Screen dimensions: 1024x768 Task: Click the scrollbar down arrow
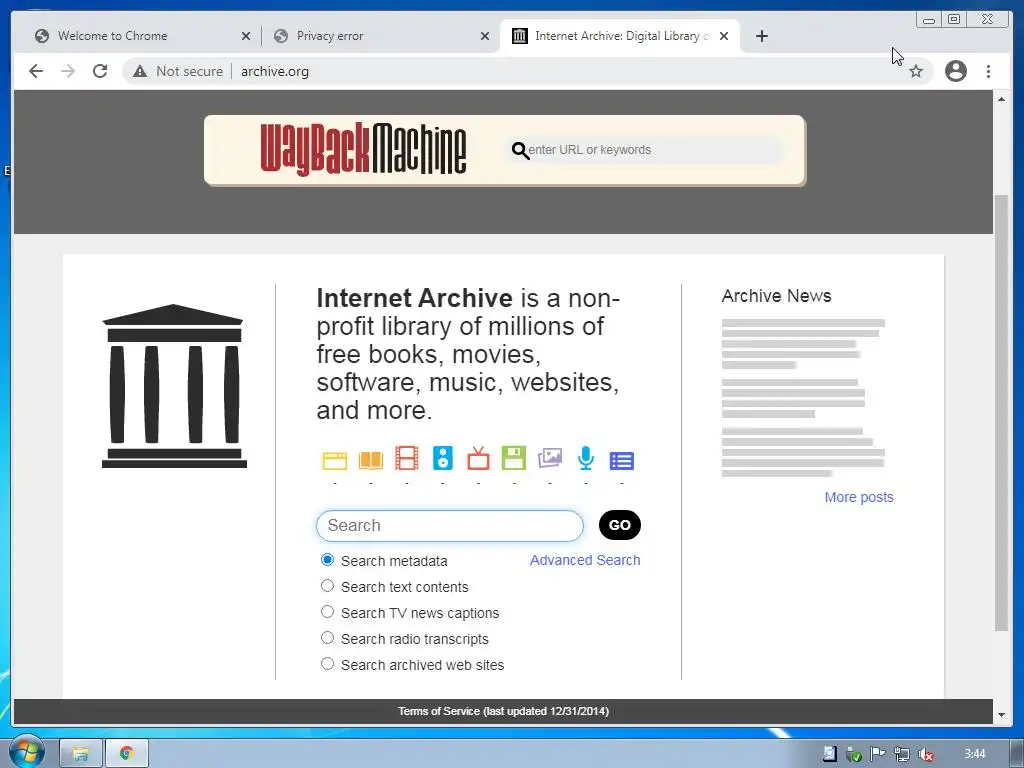(x=1001, y=714)
